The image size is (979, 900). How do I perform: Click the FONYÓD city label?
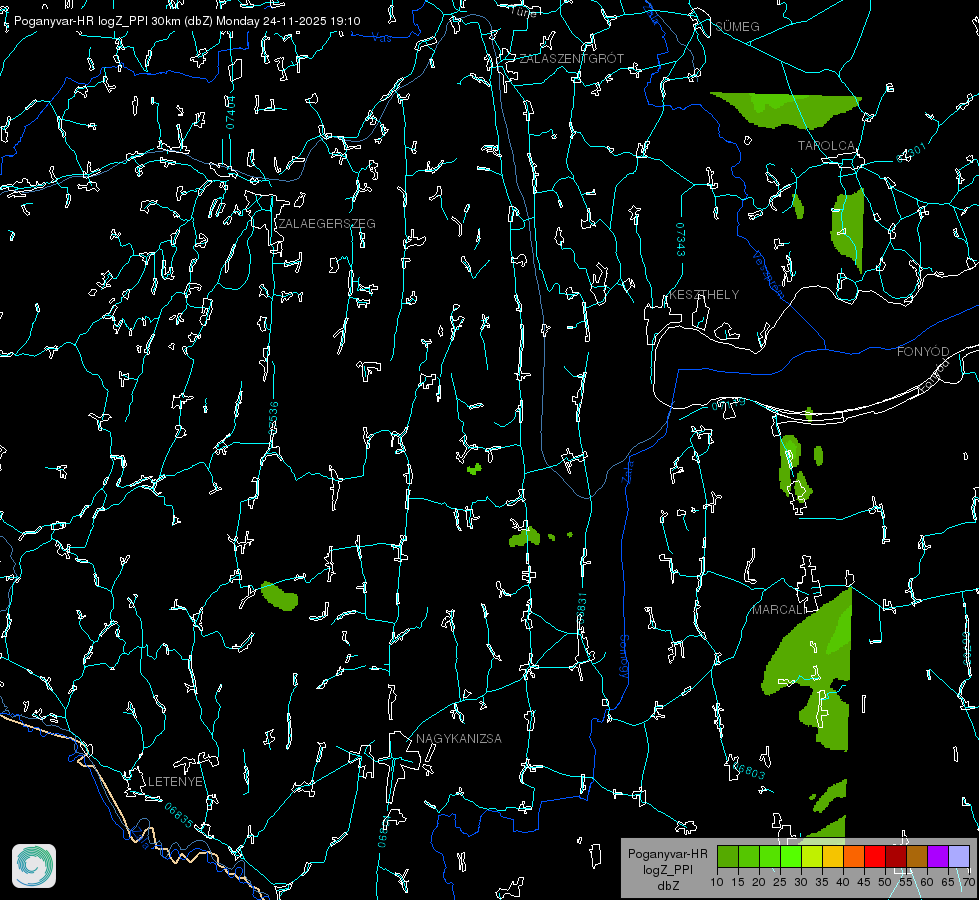923,352
